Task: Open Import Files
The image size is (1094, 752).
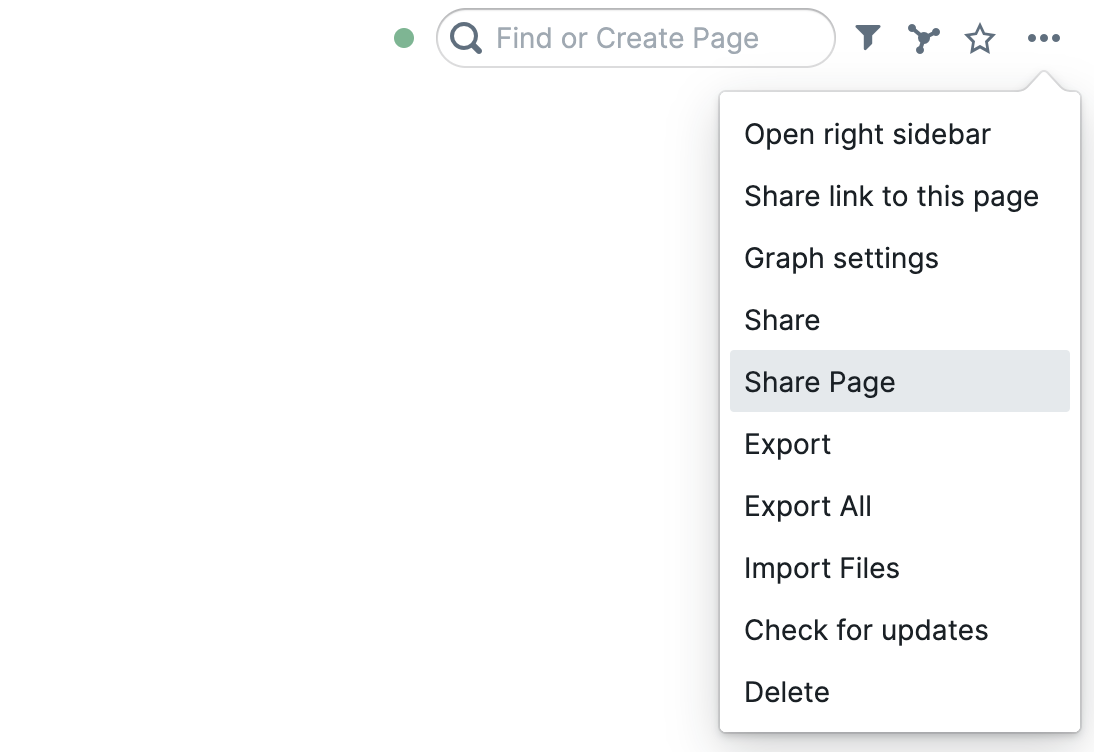Action: point(822,569)
